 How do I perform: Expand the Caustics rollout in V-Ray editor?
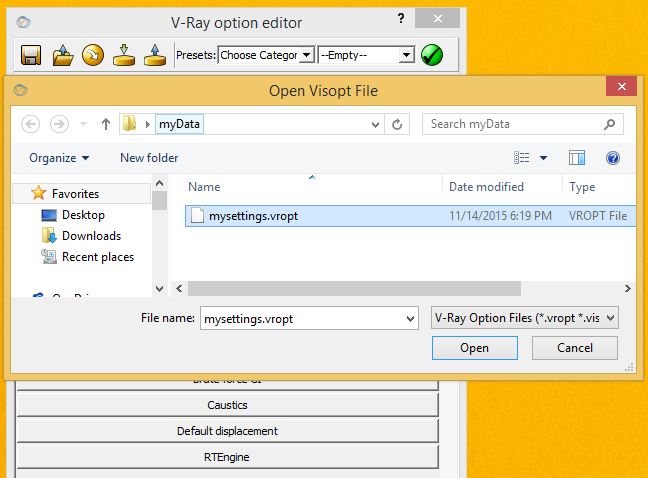point(227,405)
